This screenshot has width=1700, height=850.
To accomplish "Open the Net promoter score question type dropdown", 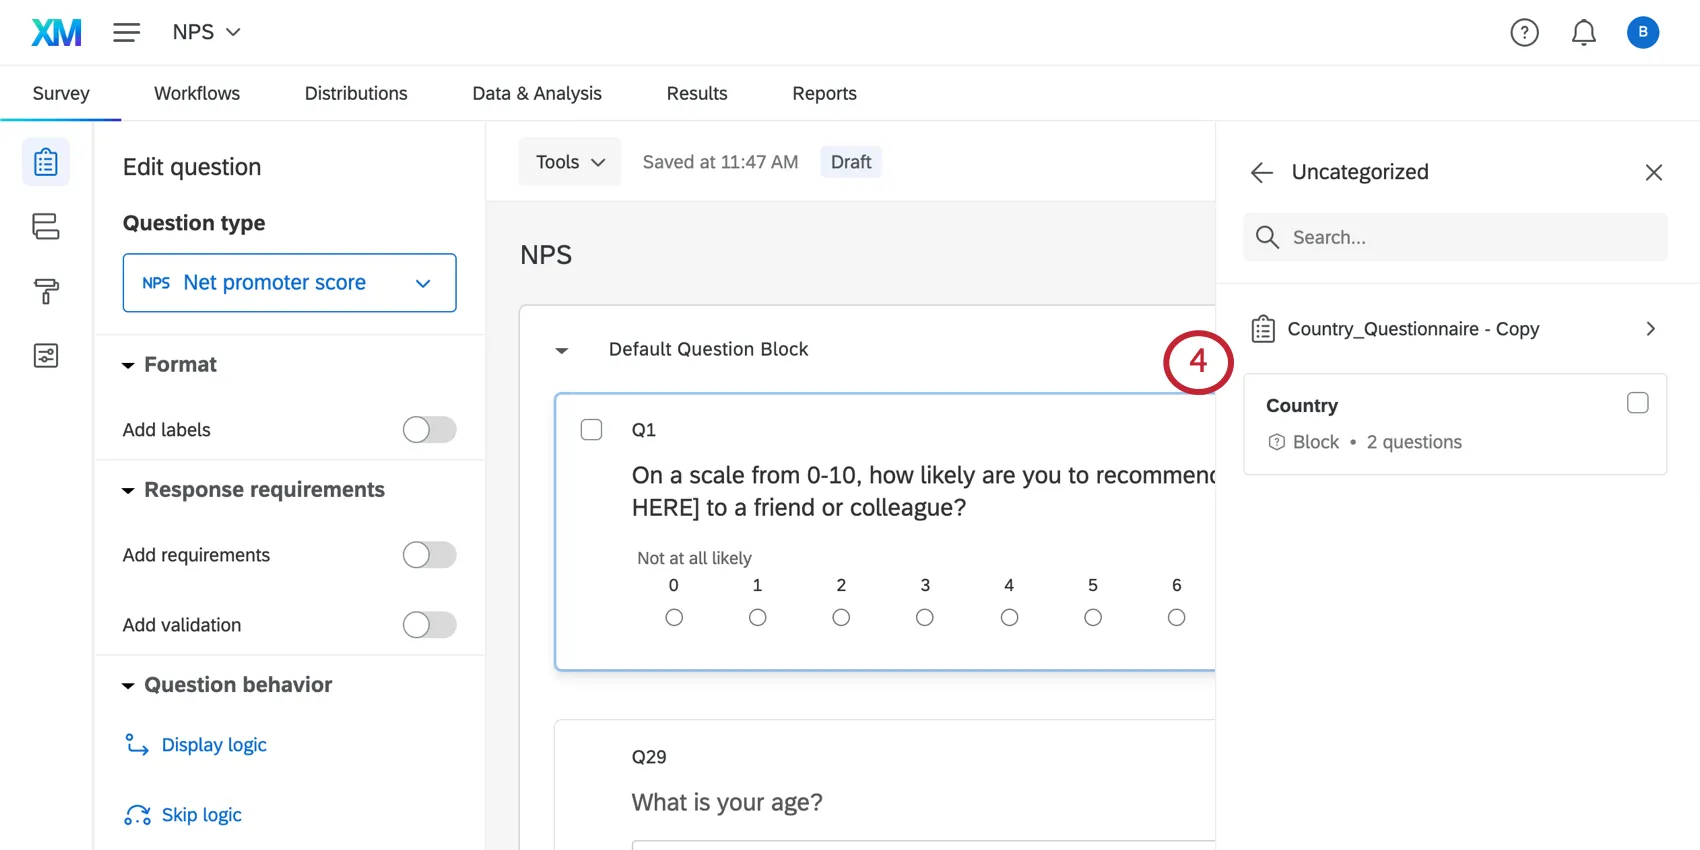I will [x=289, y=283].
